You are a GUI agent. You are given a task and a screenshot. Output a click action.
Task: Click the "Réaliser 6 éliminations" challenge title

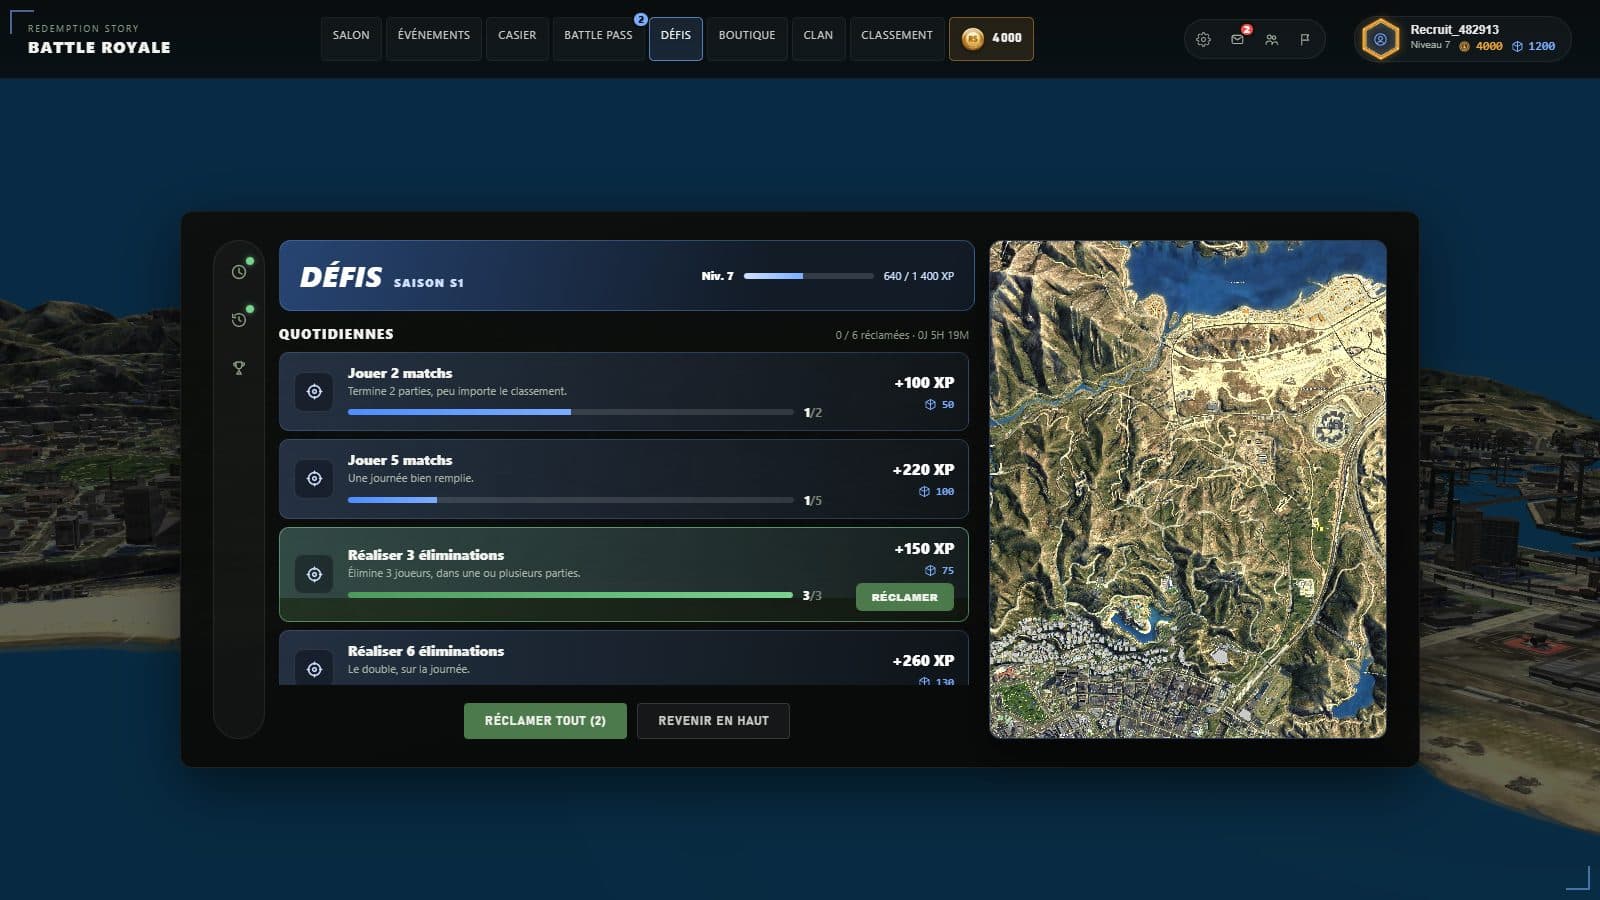coord(426,651)
